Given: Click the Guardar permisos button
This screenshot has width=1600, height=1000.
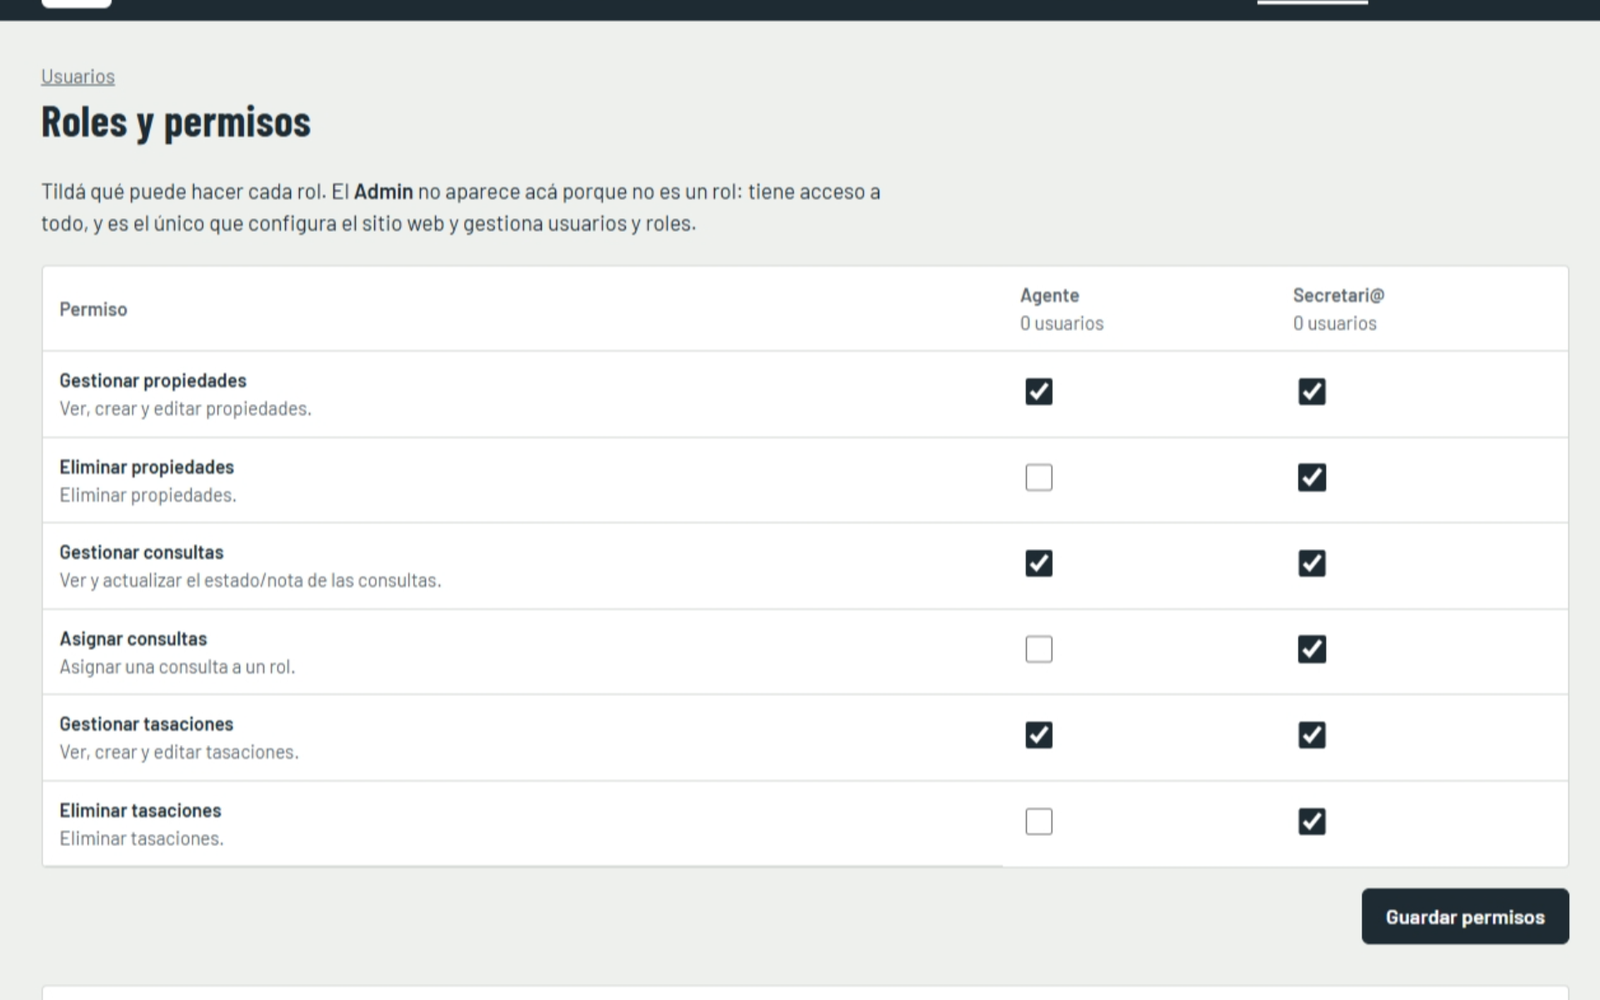Looking at the screenshot, I should [x=1465, y=916].
